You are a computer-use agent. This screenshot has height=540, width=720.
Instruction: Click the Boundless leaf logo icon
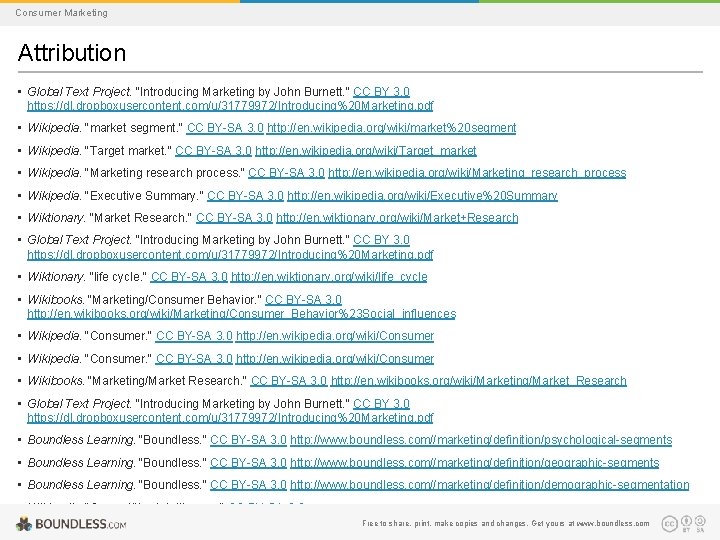[x=24, y=523]
